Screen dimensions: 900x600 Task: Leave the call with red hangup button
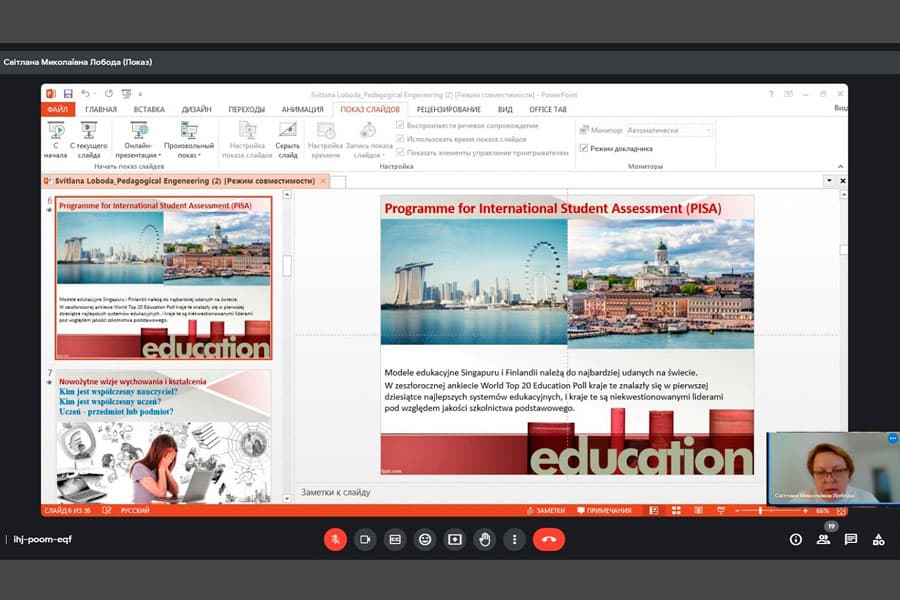(x=548, y=539)
